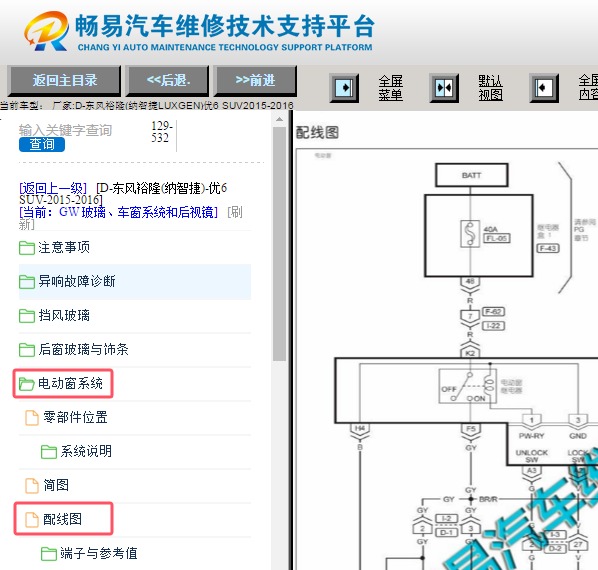Click the platform R logo
The image size is (598, 570).
47,31
